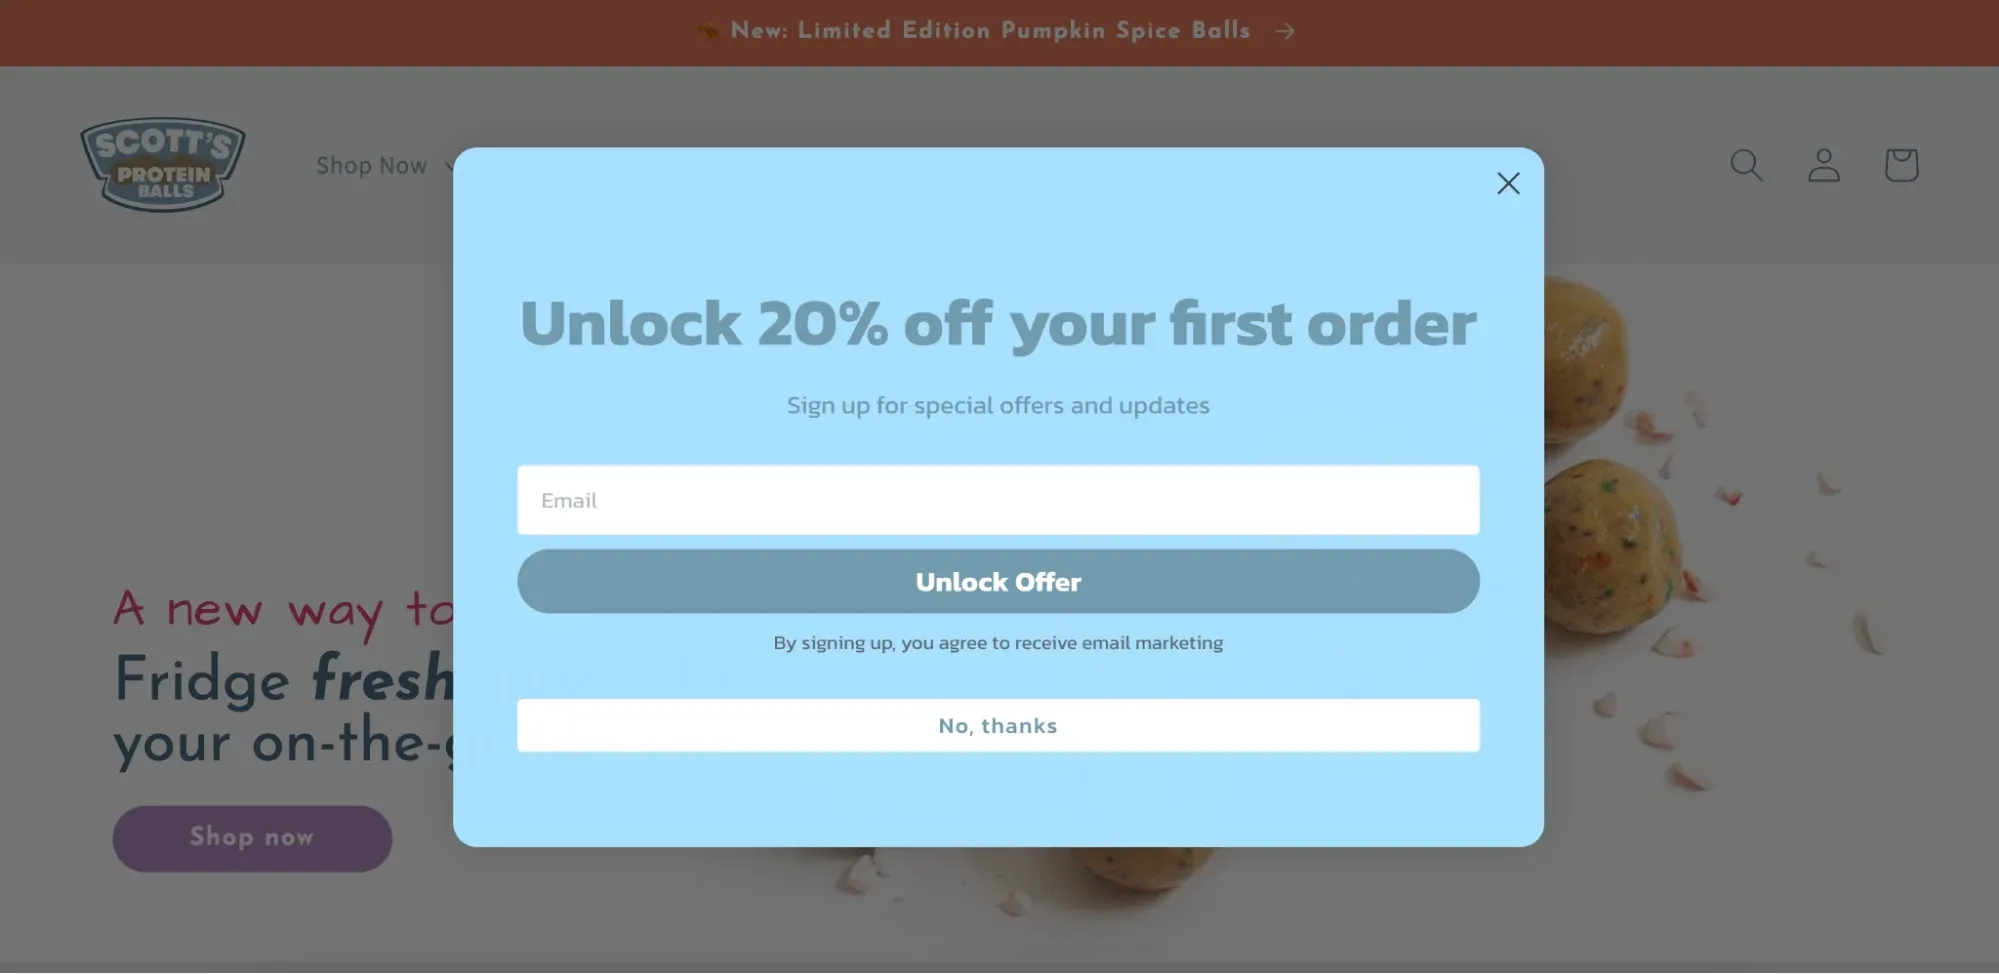The image size is (1999, 974).
Task: Expand the chevron beside Shop Now
Action: coord(448,166)
